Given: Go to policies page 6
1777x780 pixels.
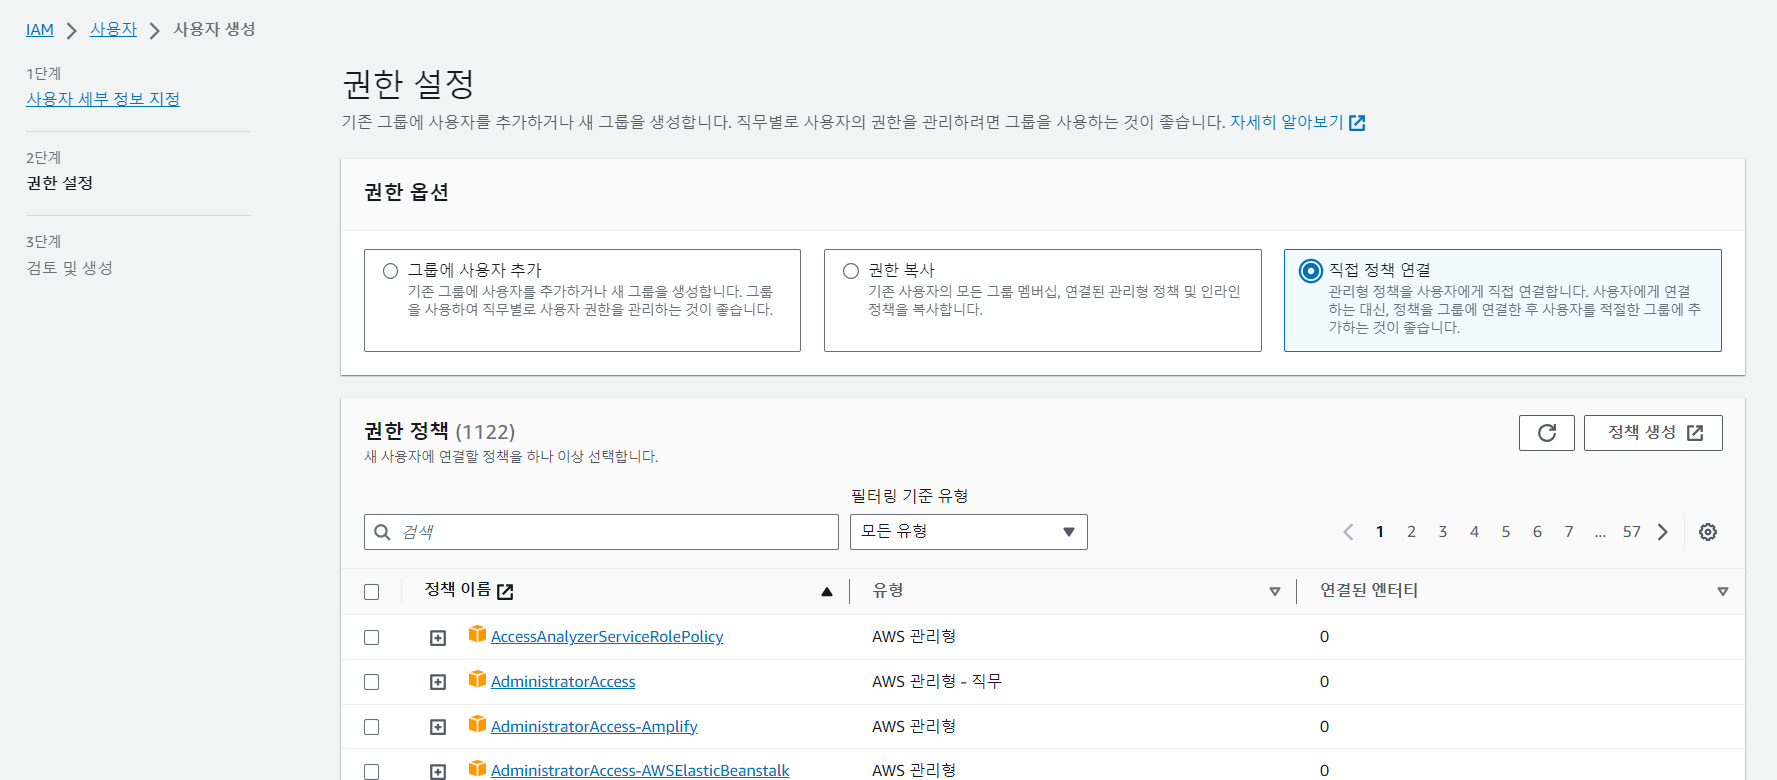Looking at the screenshot, I should (1537, 532).
